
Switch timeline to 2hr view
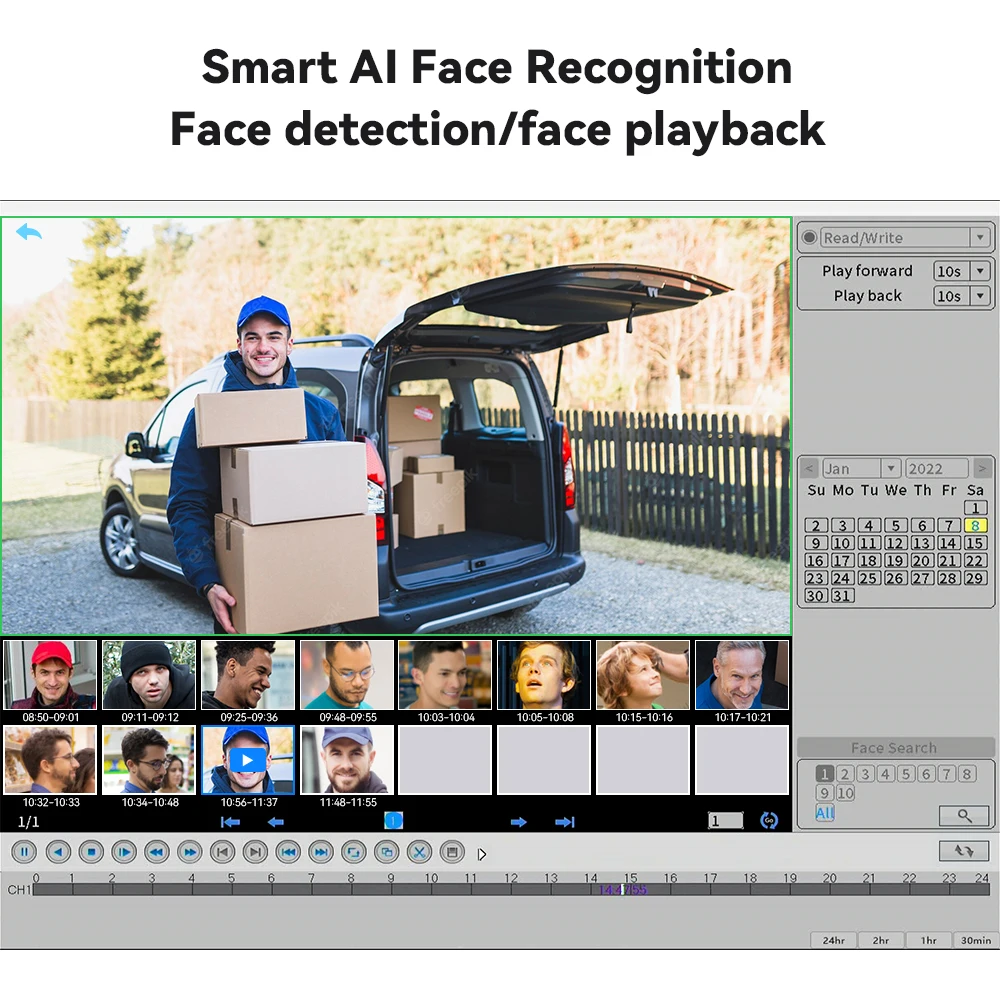click(x=880, y=940)
